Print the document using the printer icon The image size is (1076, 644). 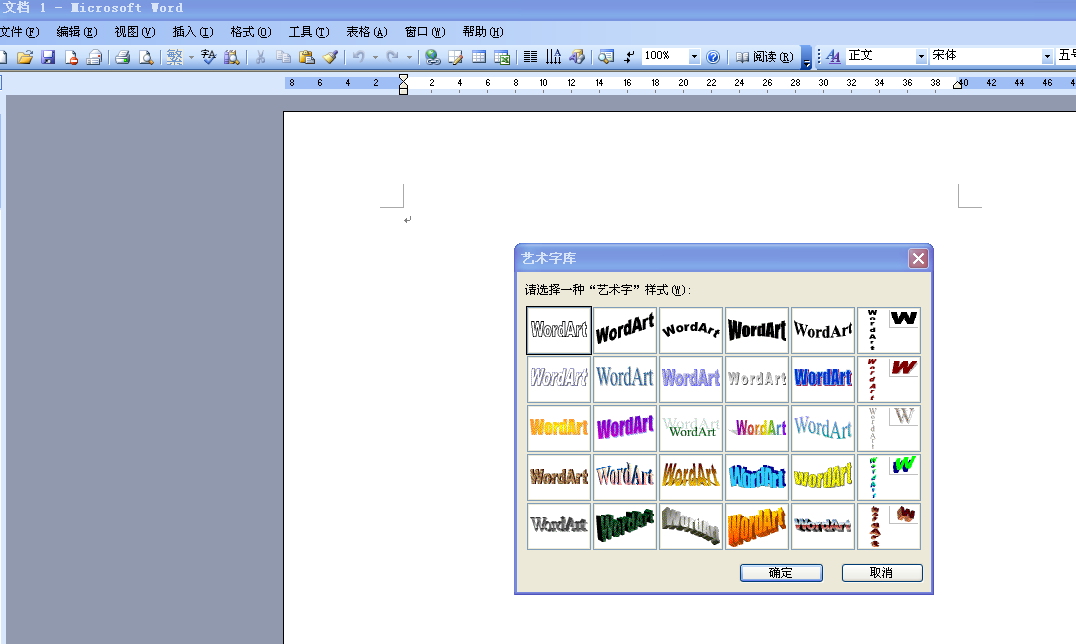[x=123, y=57]
